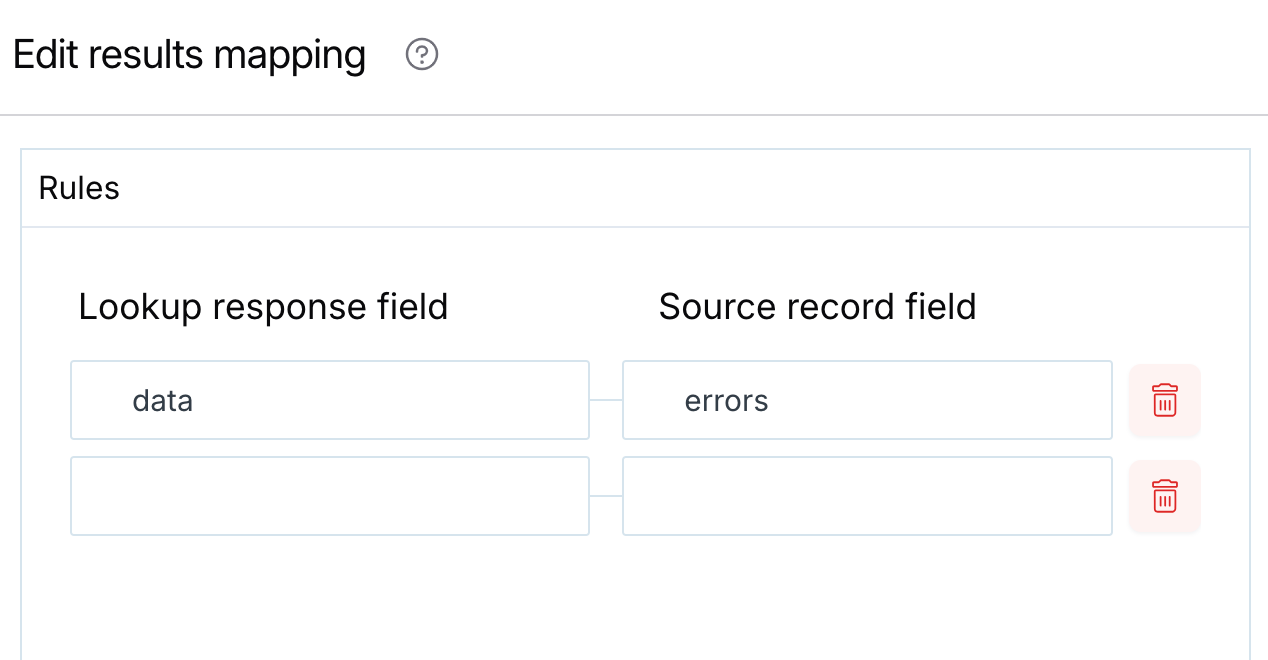Image resolution: width=1268 pixels, height=660 pixels.
Task: Click the Edit results mapping heading
Action: coord(189,55)
